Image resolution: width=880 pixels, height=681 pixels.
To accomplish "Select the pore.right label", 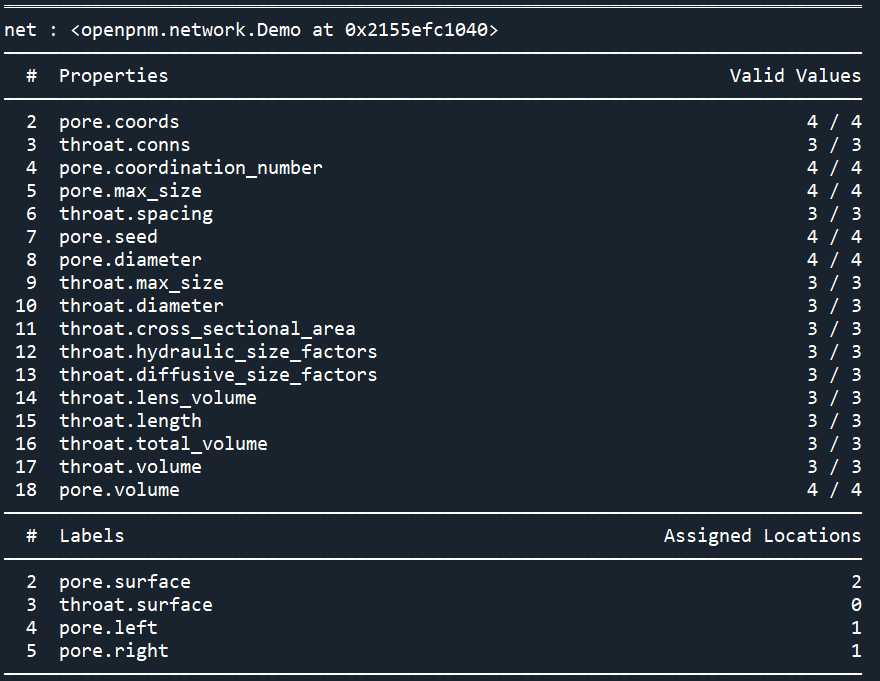I will coord(113,651).
